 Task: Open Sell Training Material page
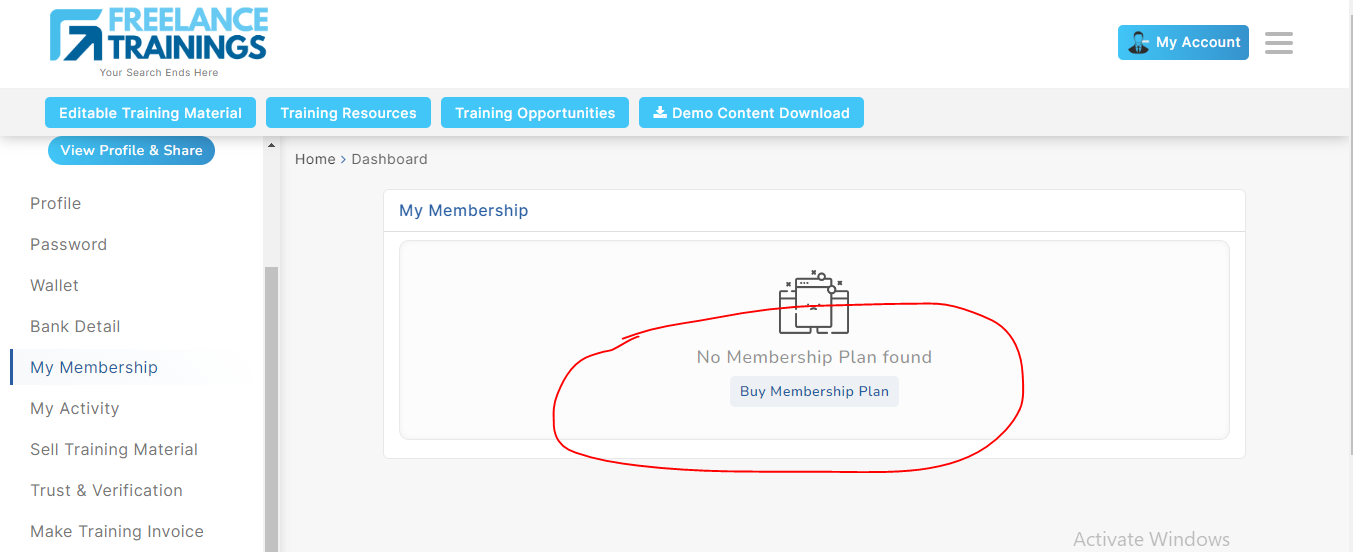click(114, 450)
